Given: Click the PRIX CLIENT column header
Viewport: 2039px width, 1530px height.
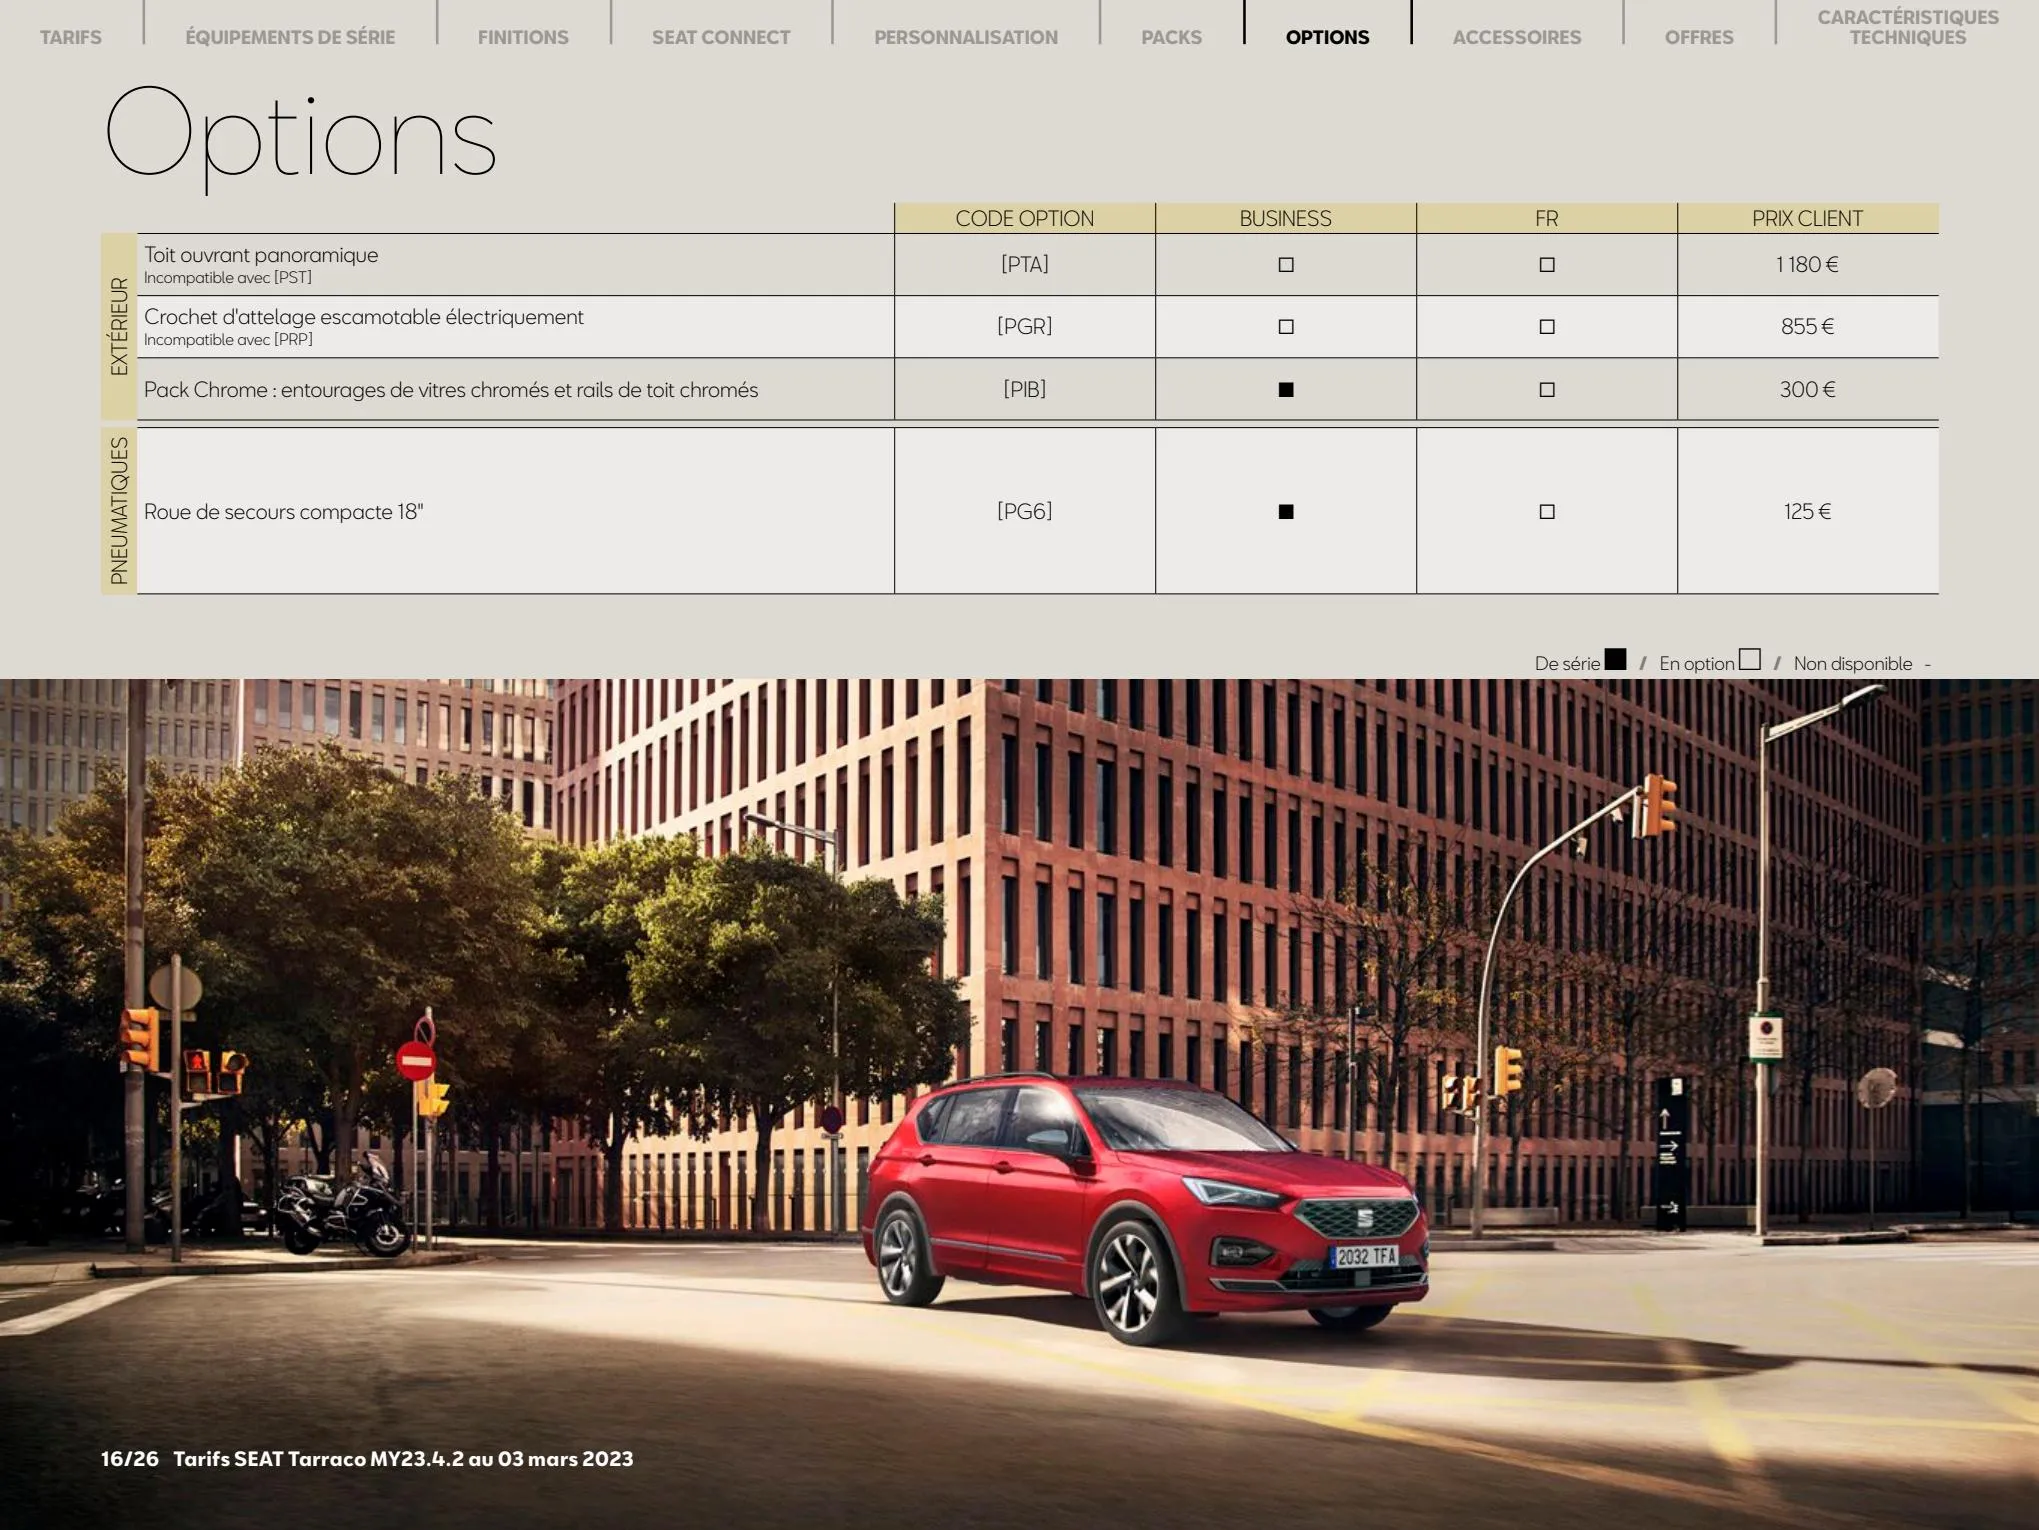Looking at the screenshot, I should tap(1808, 218).
